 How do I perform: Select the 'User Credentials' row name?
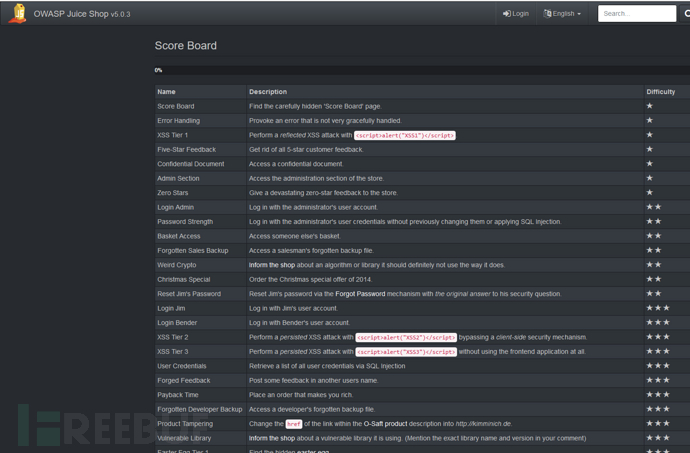tap(182, 366)
